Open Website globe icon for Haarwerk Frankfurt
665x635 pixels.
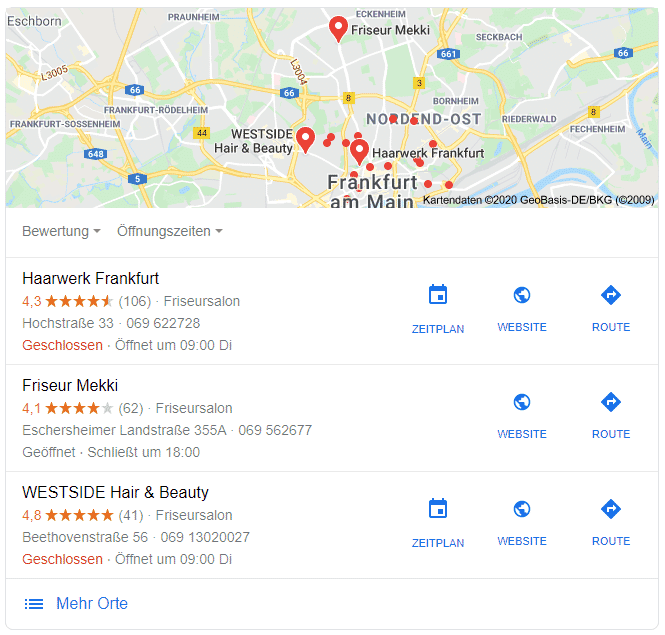pos(522,295)
